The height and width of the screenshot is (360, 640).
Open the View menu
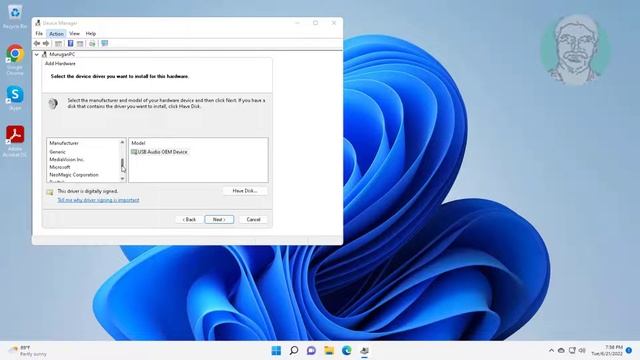coord(74,33)
